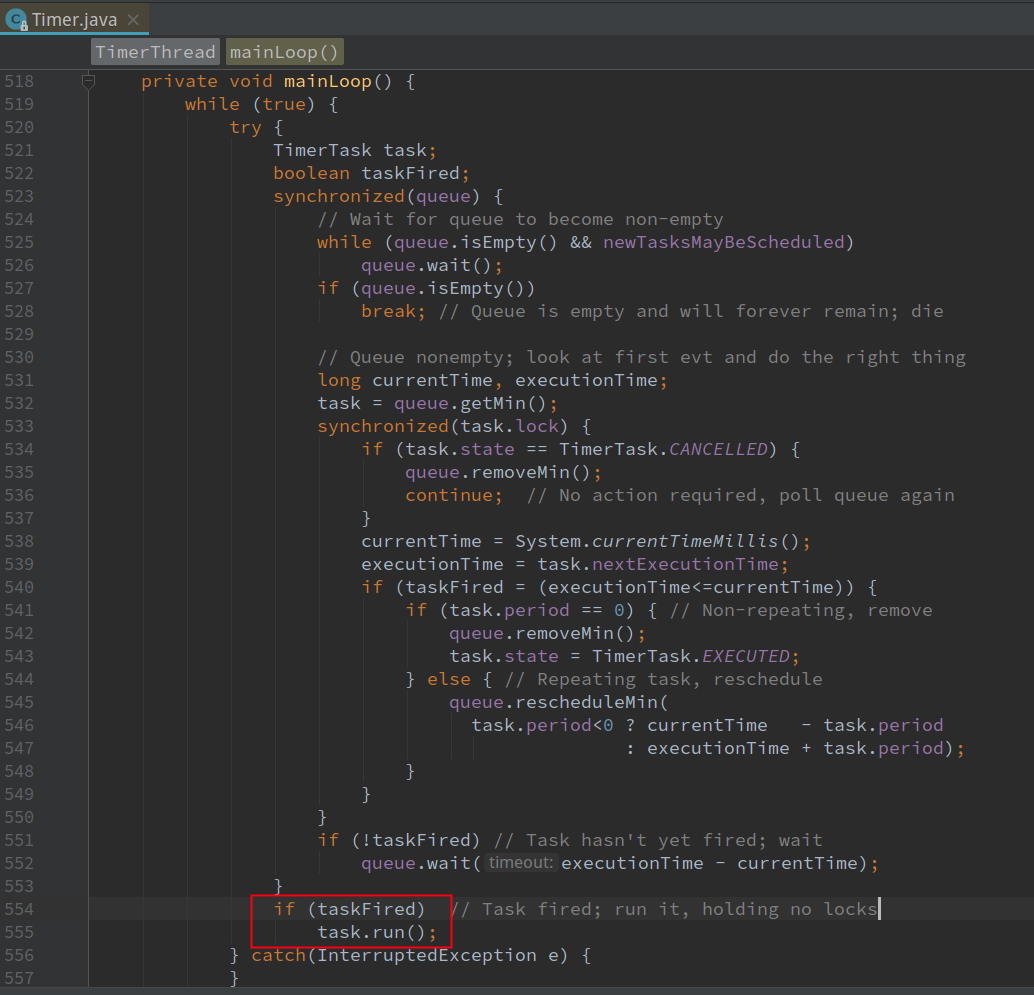
Task: Click line number 525 in the gutter
Action: tap(18, 242)
